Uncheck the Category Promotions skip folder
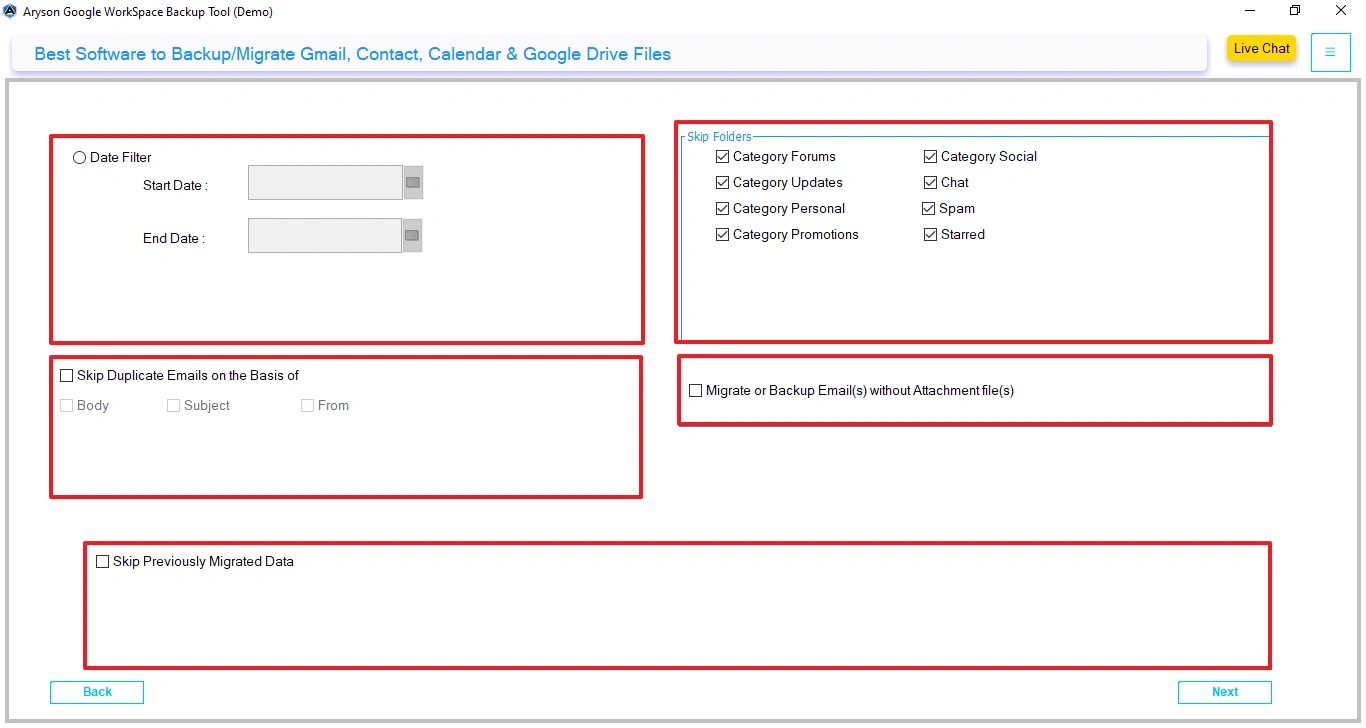Screen dimensions: 1366x728 pyautogui.click(x=722, y=234)
